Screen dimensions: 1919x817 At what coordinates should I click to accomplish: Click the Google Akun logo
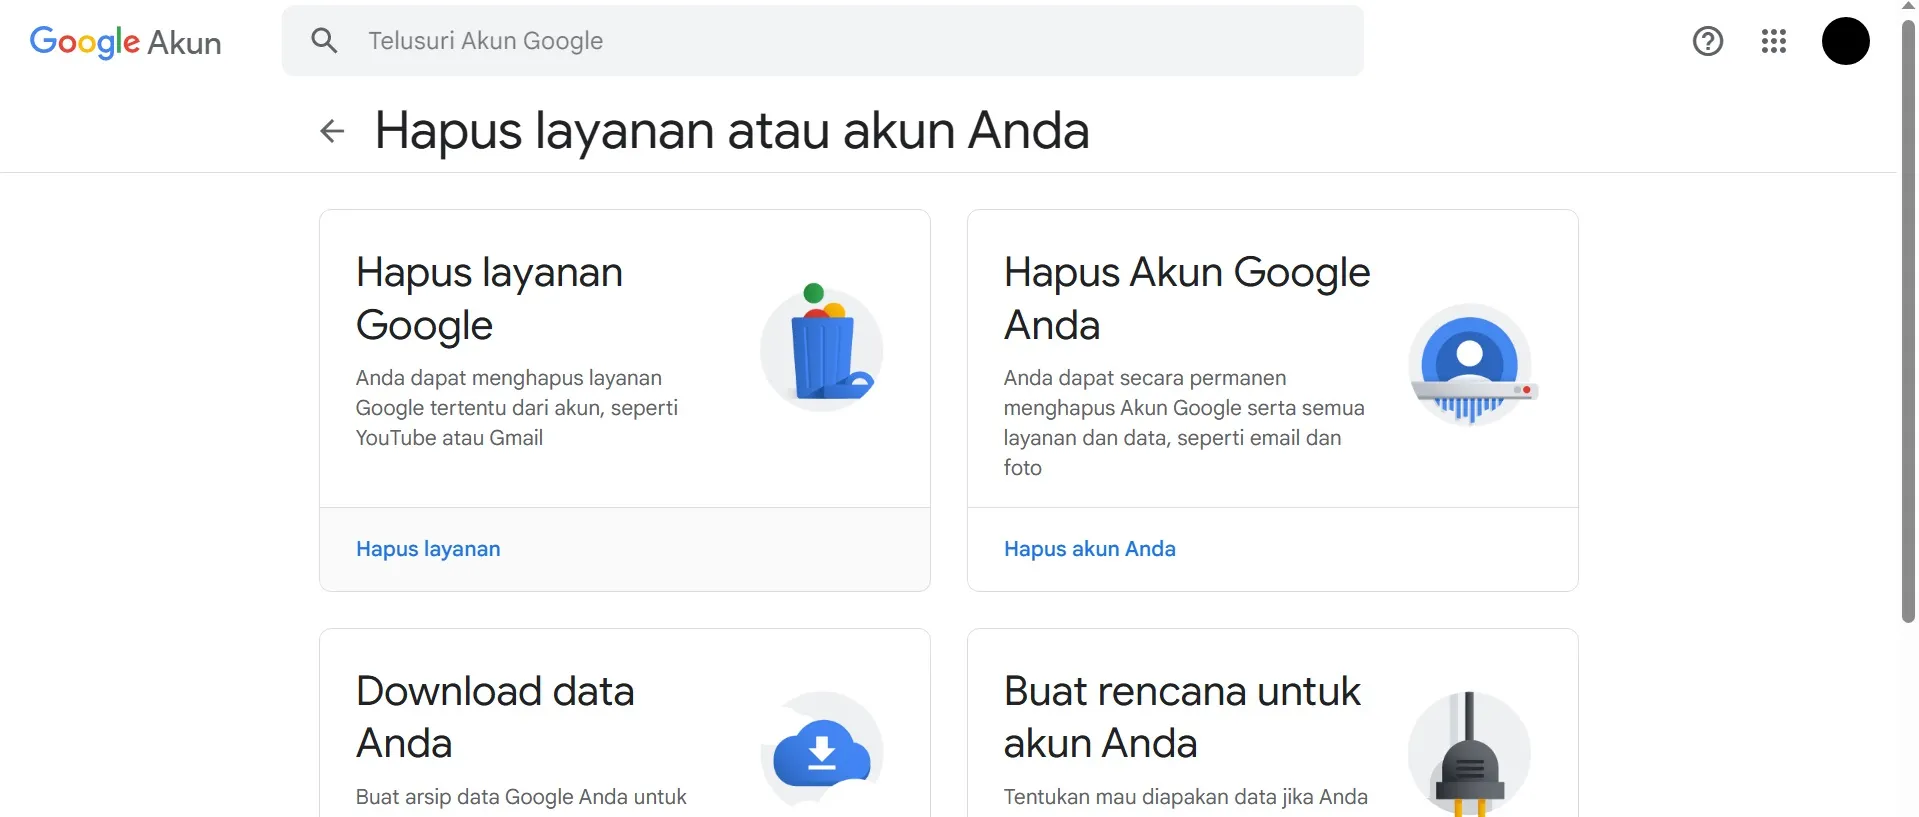coord(125,42)
